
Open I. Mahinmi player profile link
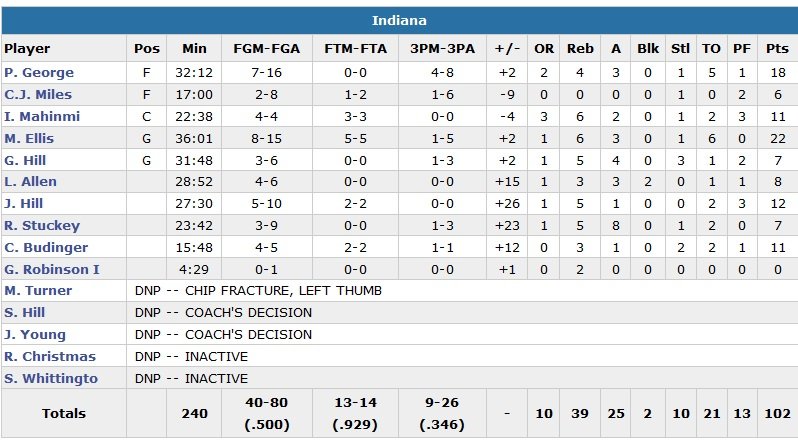tap(41, 116)
